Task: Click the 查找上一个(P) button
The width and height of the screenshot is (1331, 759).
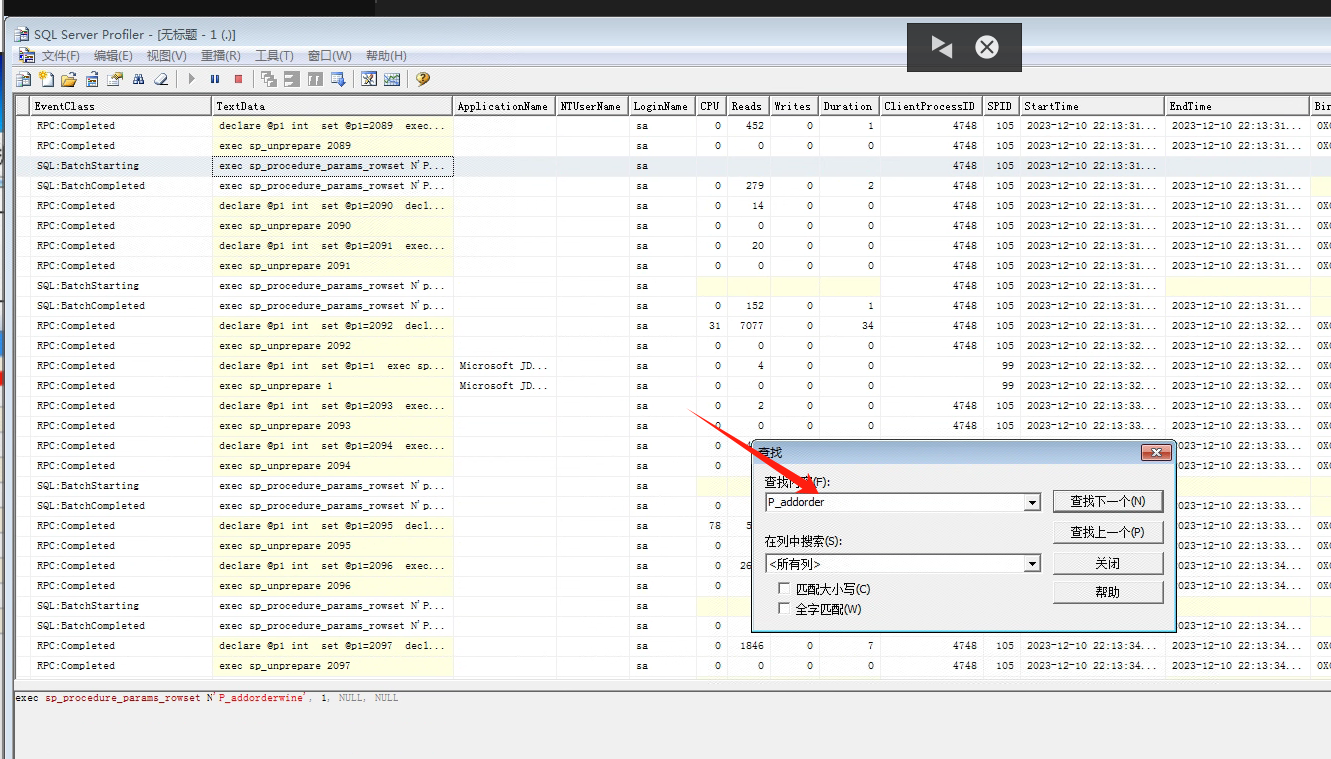Action: coord(1108,532)
